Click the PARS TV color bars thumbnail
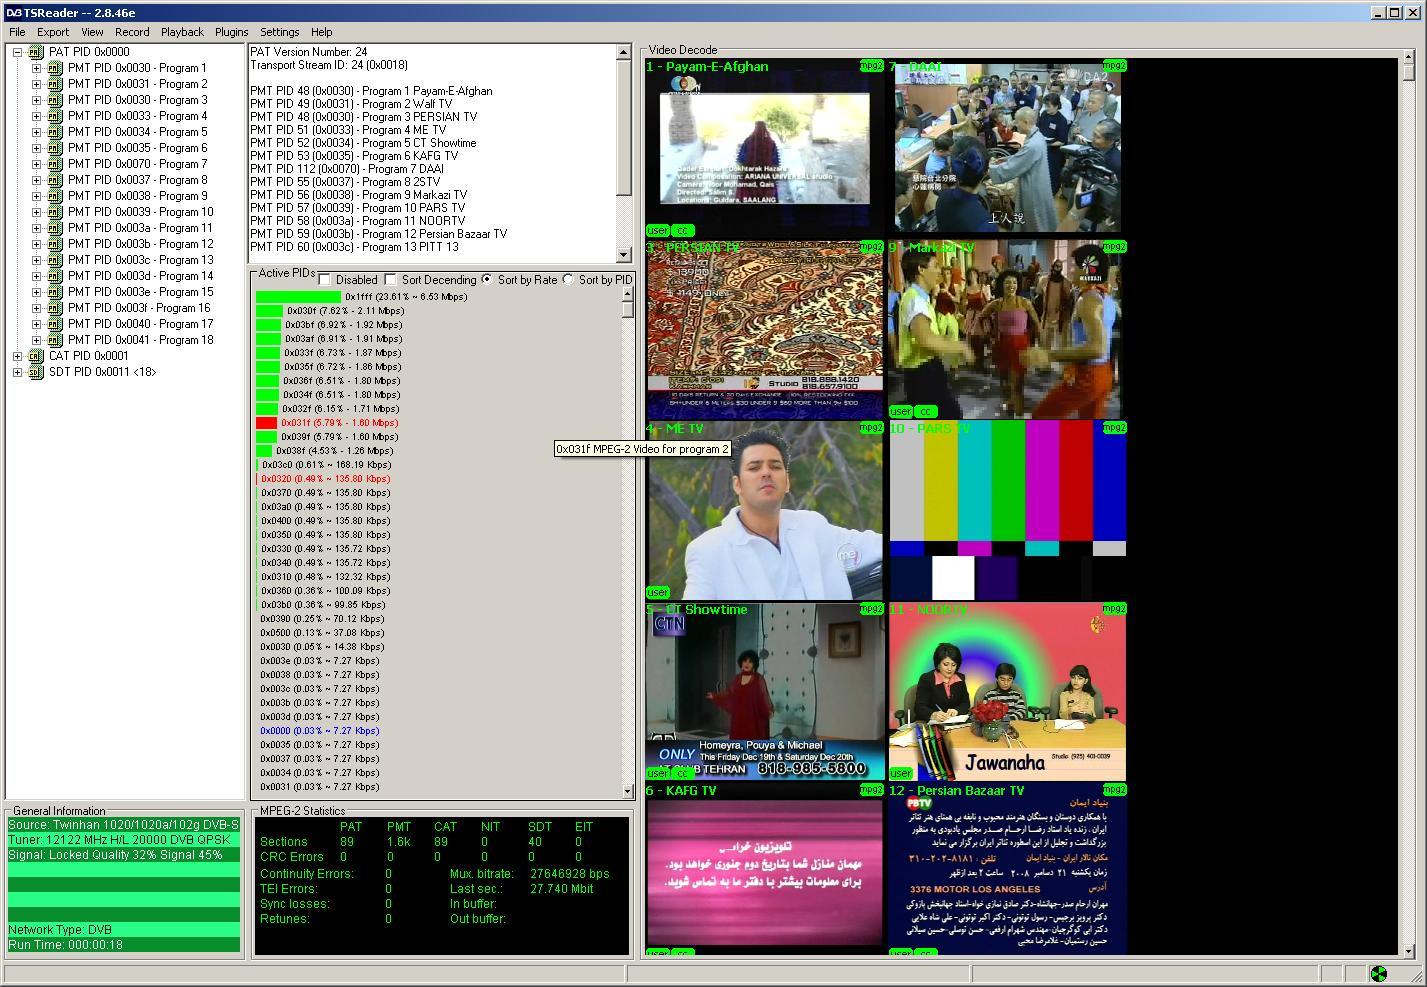 [1008, 510]
